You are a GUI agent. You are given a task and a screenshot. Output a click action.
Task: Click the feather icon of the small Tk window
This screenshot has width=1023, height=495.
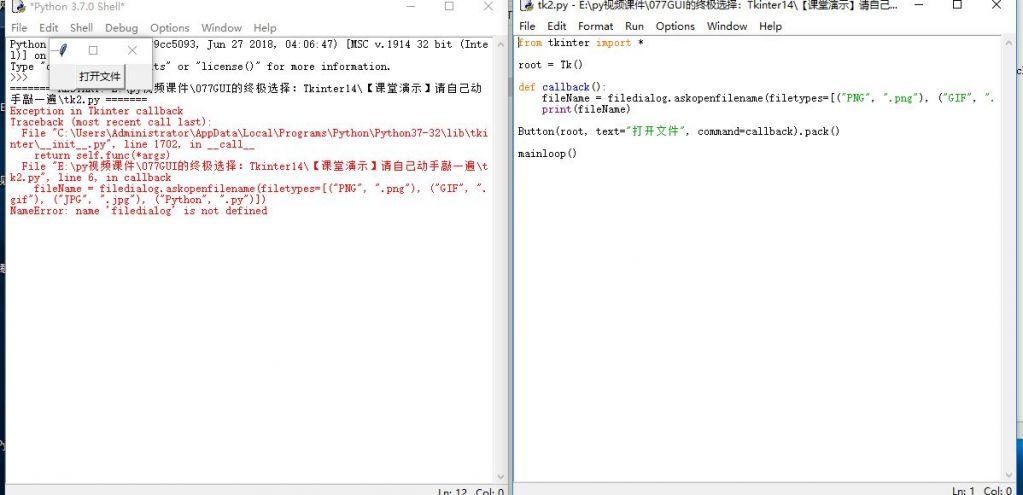[63, 50]
